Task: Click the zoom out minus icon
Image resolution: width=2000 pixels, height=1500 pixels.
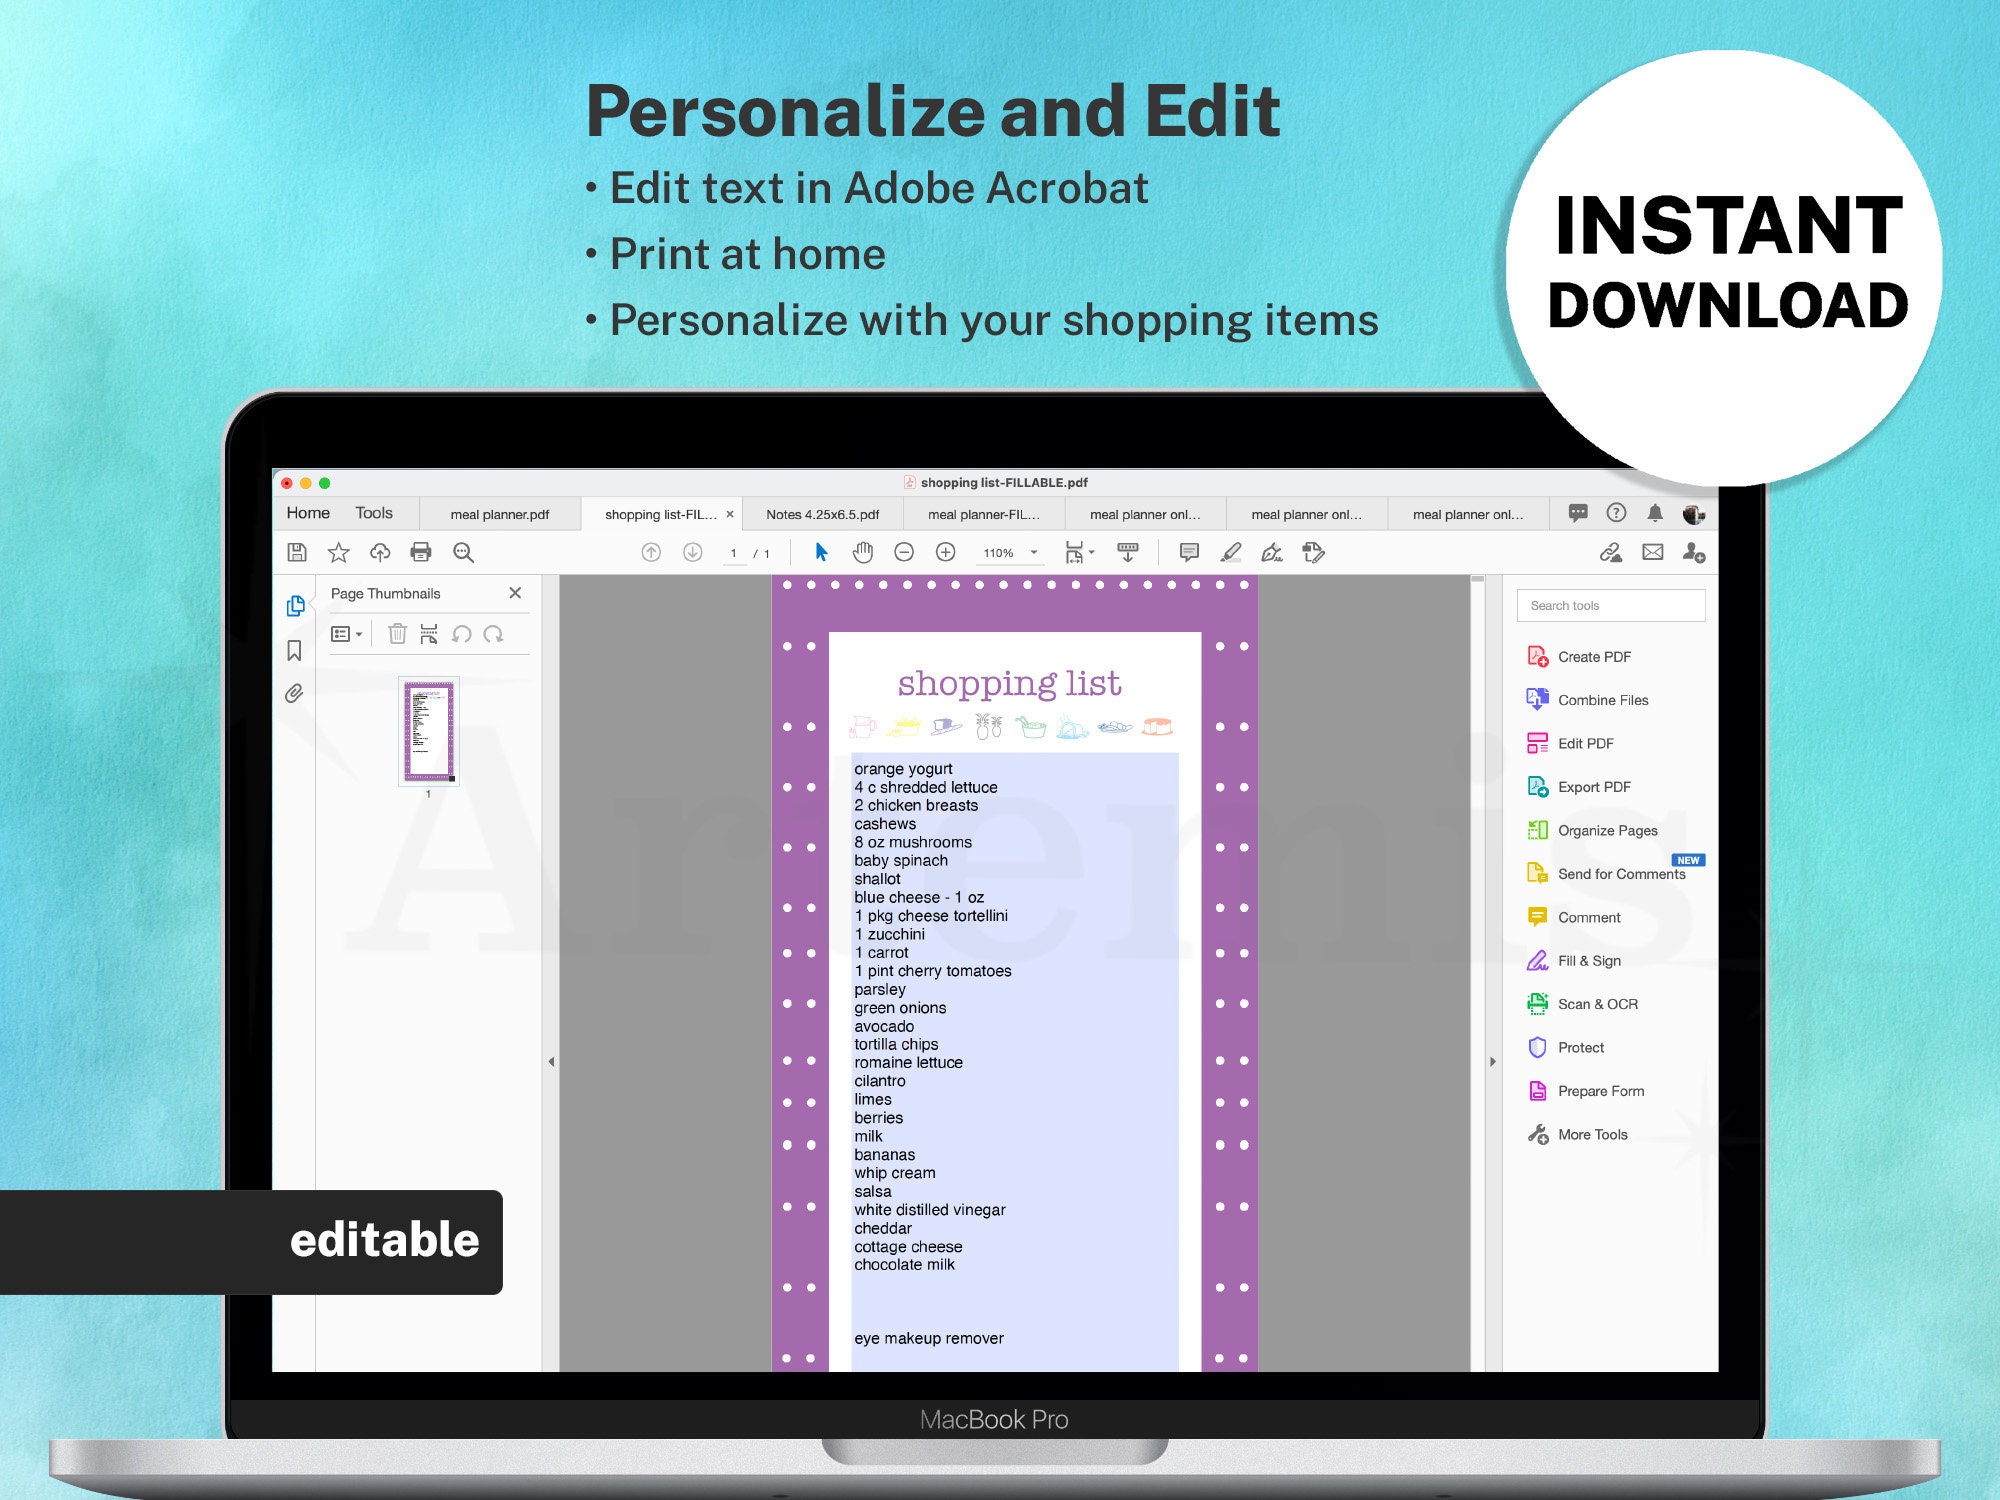Action: click(x=904, y=552)
